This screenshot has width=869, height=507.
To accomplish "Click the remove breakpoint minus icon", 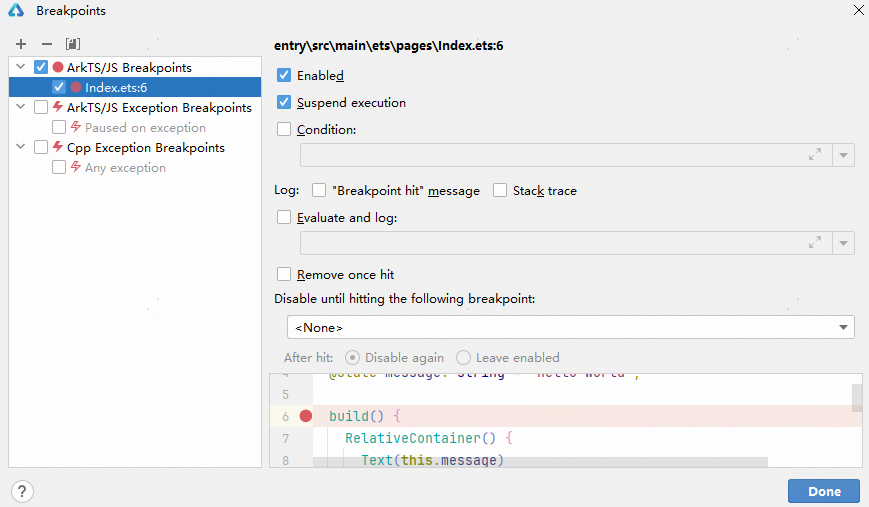I will (x=46, y=44).
